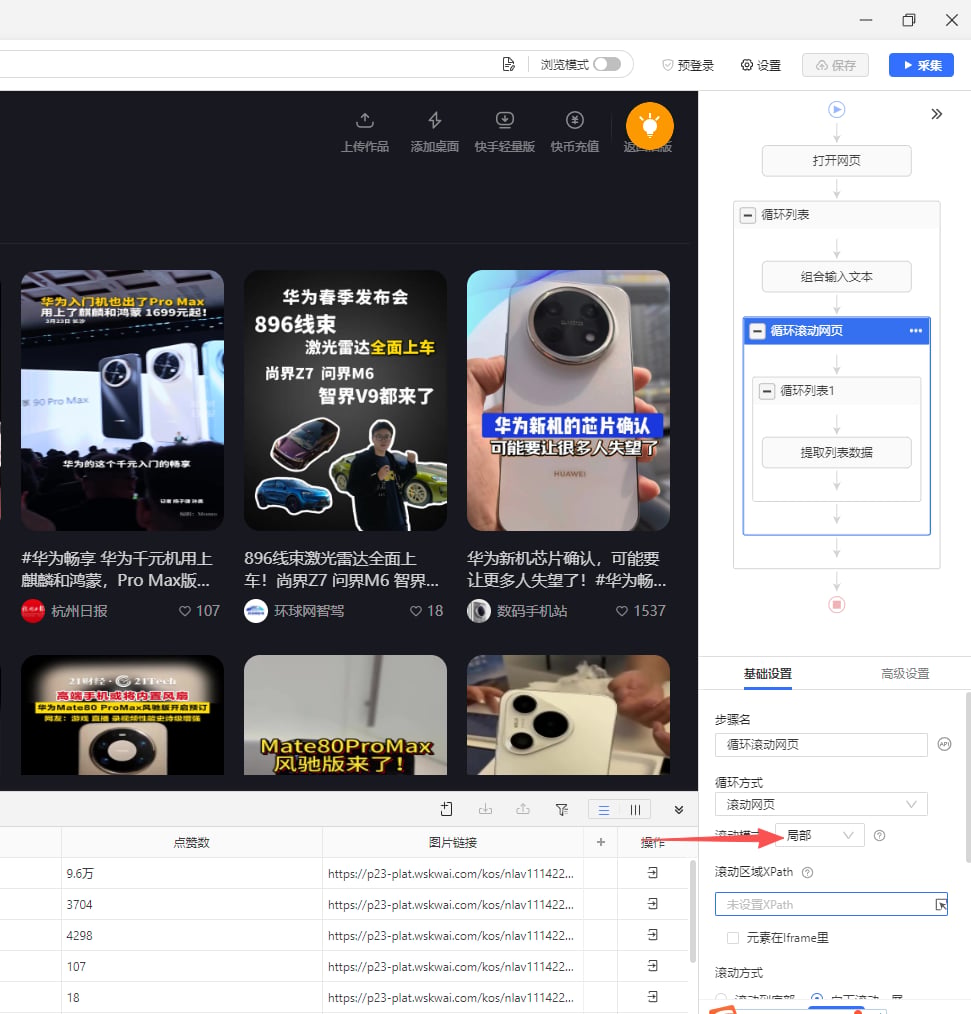Click the API icon next to 步骤名
The height and width of the screenshot is (1014, 971).
click(x=944, y=744)
